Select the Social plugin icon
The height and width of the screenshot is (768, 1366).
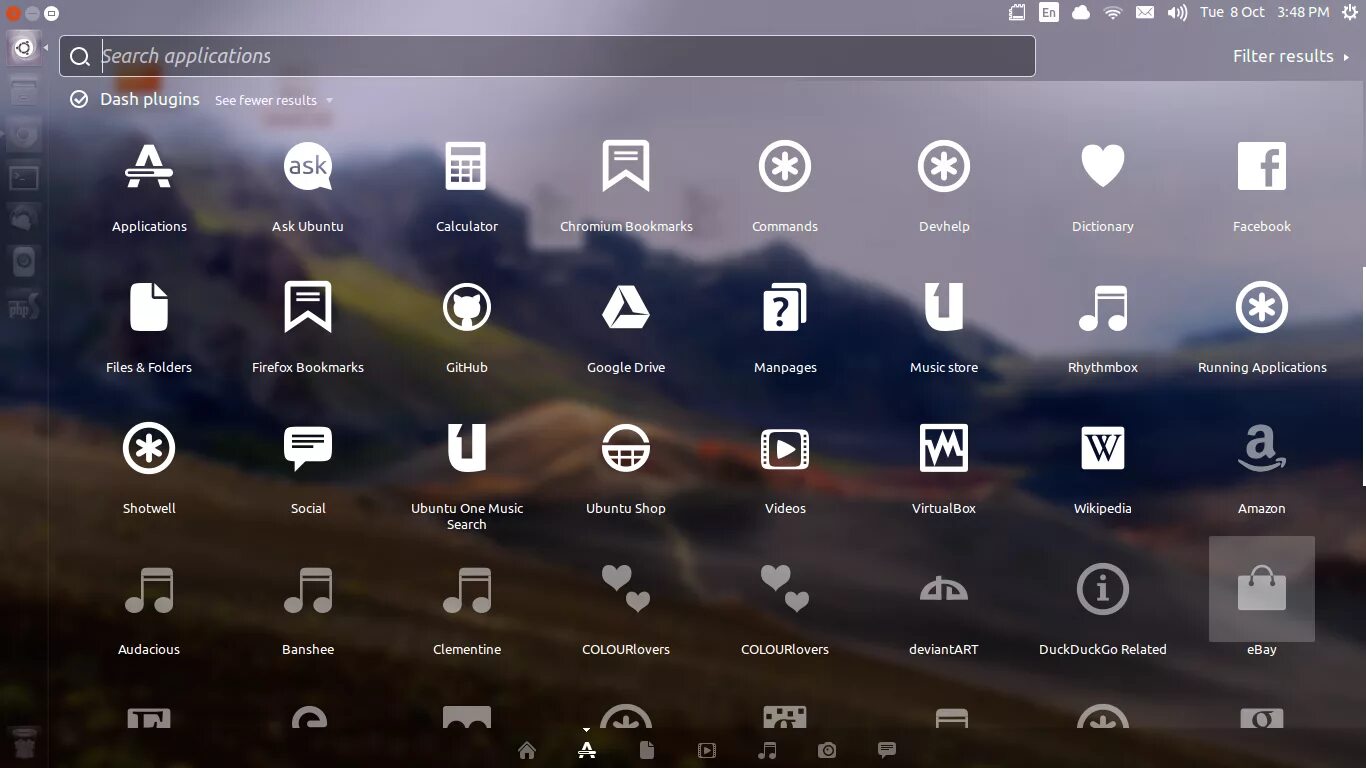308,448
